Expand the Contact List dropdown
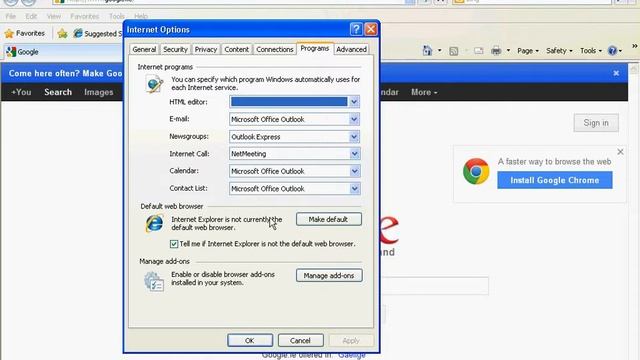This screenshot has width=640, height=360. (x=354, y=189)
